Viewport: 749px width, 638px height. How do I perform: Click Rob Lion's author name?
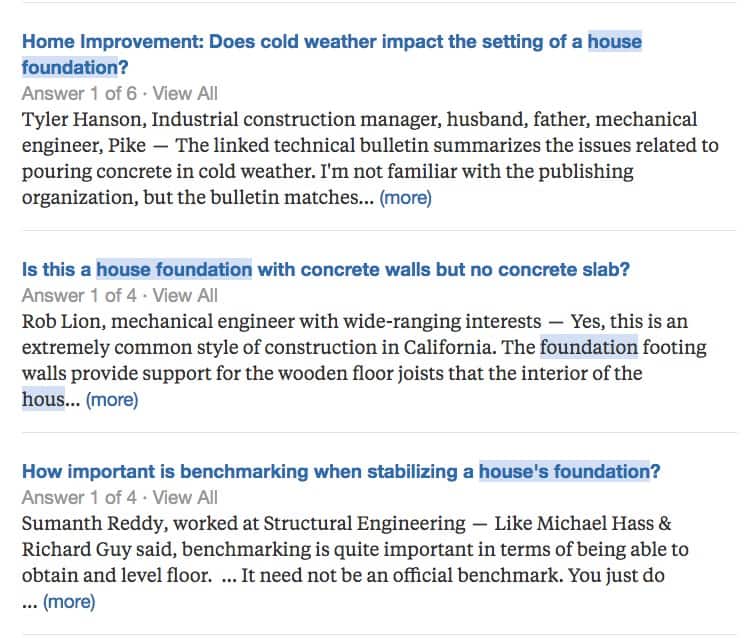(x=62, y=321)
